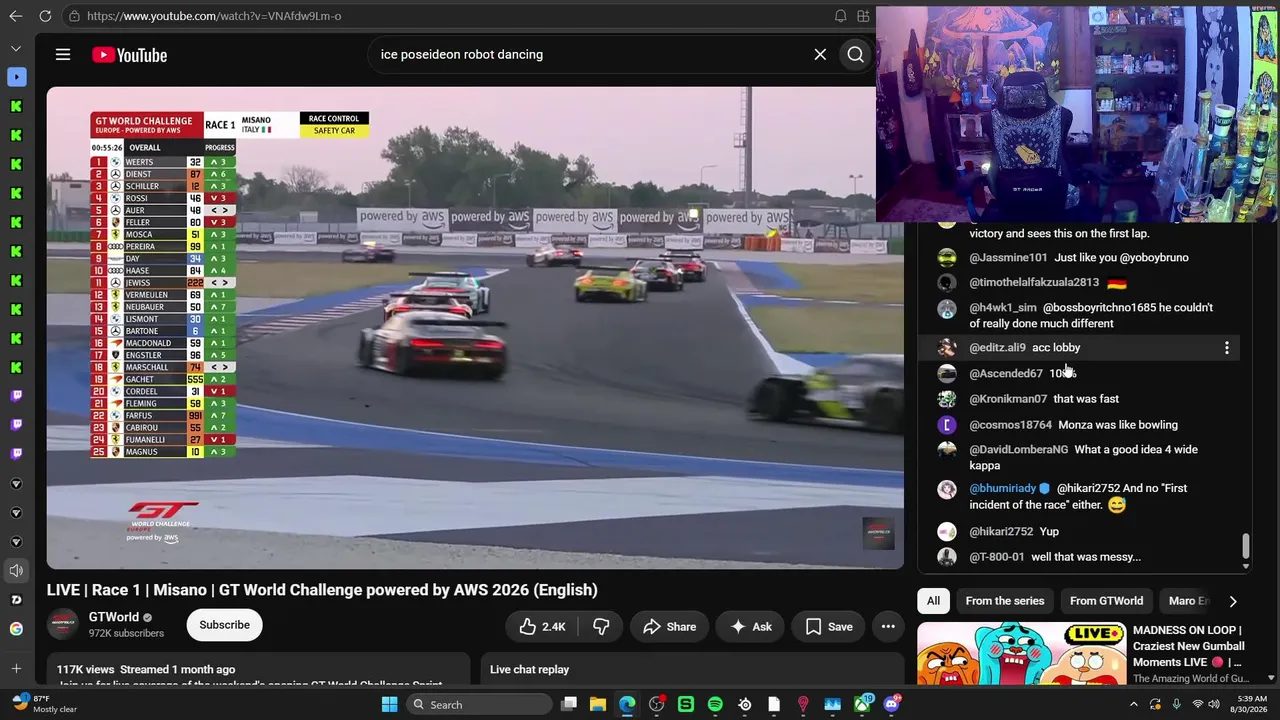Image resolution: width=1280 pixels, height=720 pixels.
Task: Click author @hikari2752 on the 'Yup' message
Action: [1001, 532]
